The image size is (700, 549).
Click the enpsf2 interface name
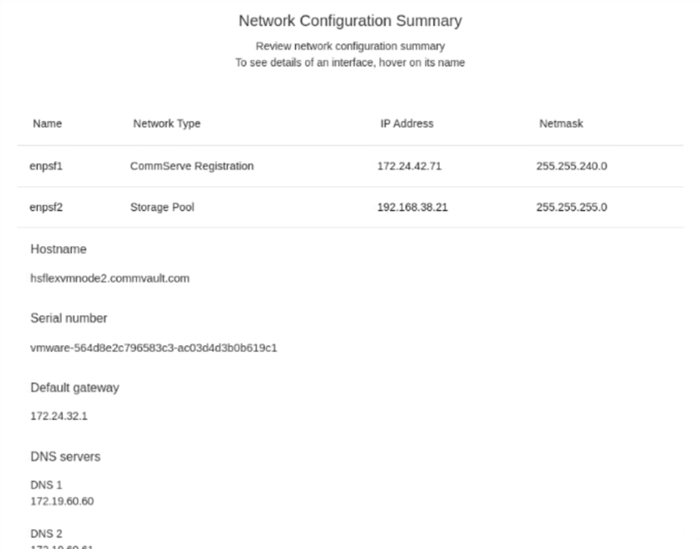pos(46,208)
